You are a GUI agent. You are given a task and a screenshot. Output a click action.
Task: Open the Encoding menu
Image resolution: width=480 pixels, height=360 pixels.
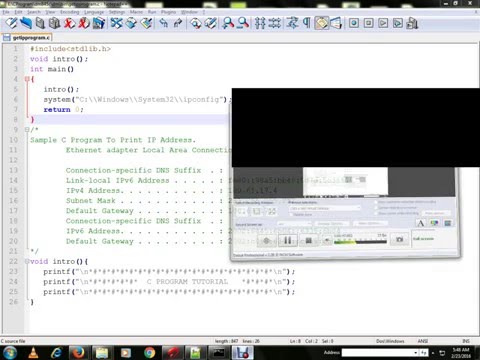(70, 12)
